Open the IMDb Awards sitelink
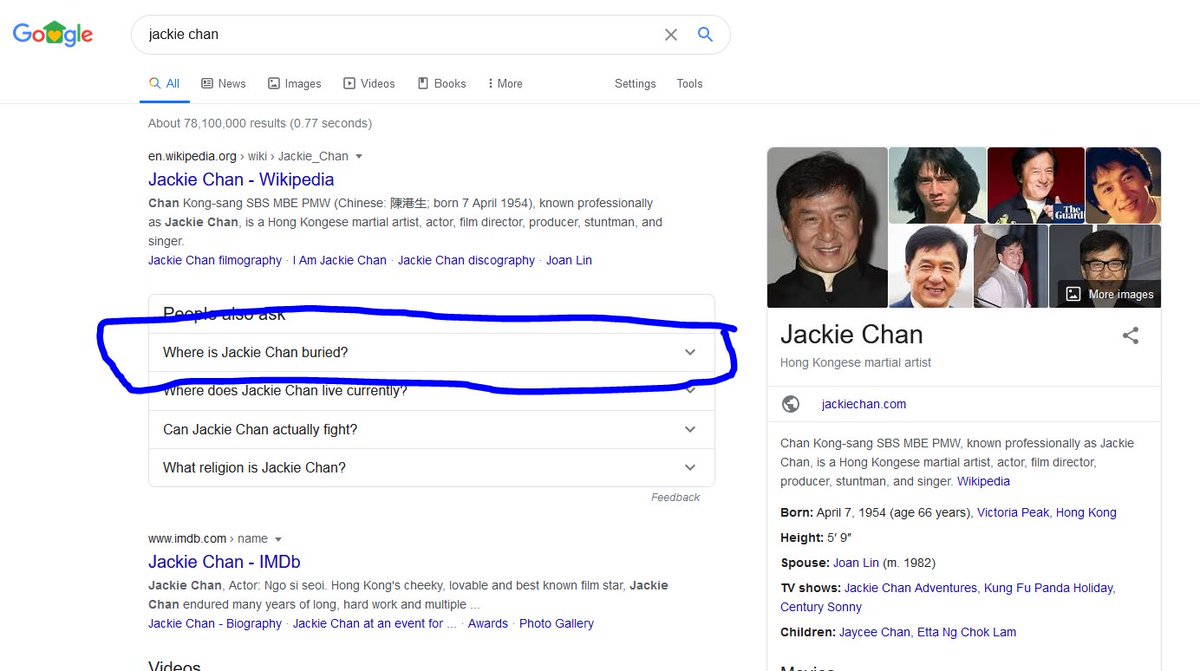This screenshot has height=671, width=1200. (x=488, y=623)
